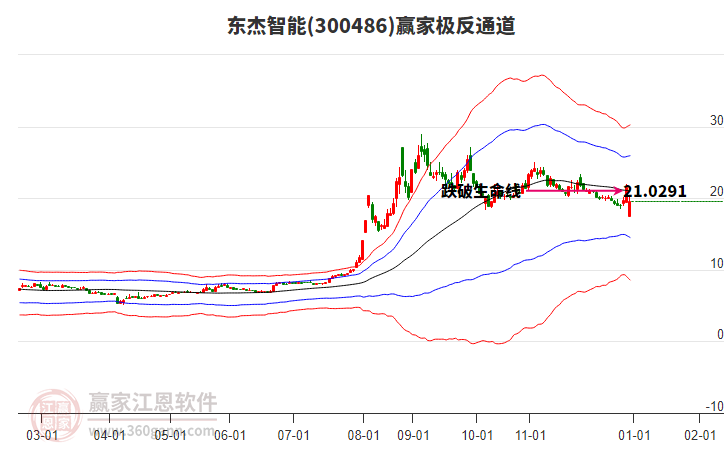Click the 04-01 date axis label
This screenshot has width=726, height=450.
tap(109, 435)
